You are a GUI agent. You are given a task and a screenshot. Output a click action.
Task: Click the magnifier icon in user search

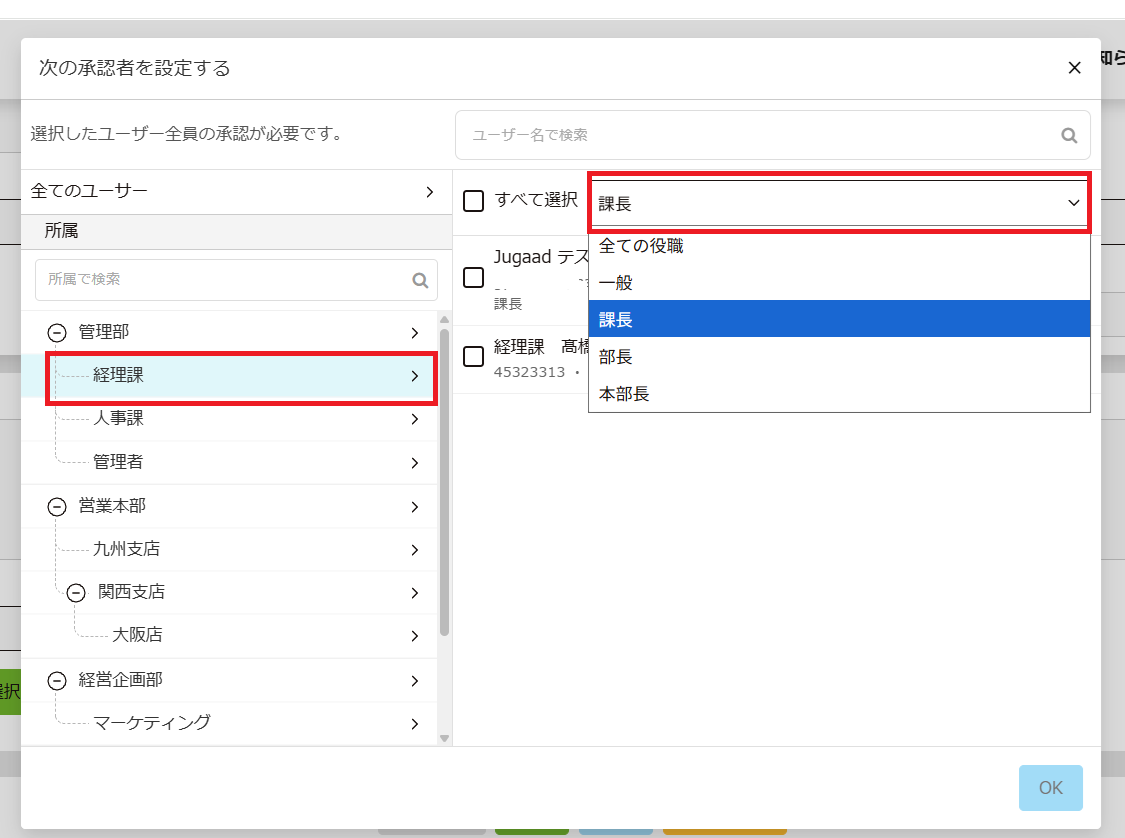(x=1068, y=136)
